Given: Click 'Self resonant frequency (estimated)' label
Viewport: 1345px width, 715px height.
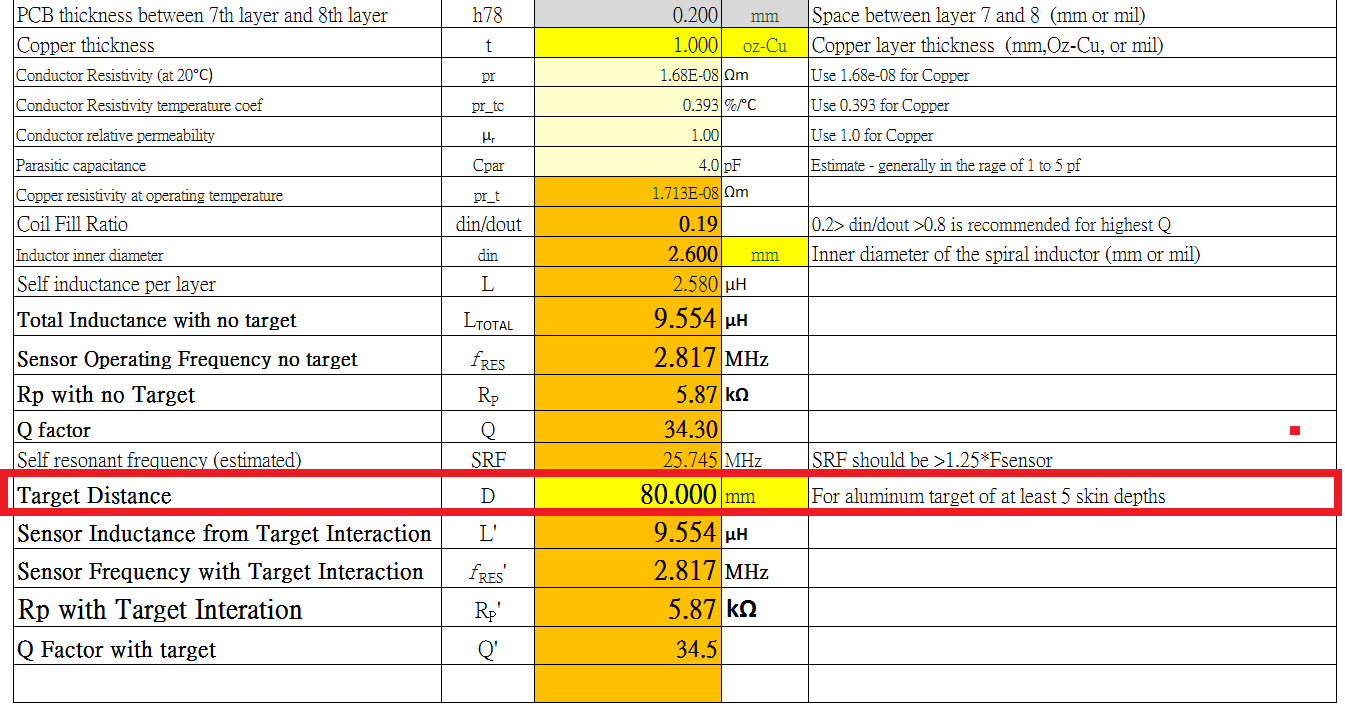Looking at the screenshot, I should coord(159,460).
